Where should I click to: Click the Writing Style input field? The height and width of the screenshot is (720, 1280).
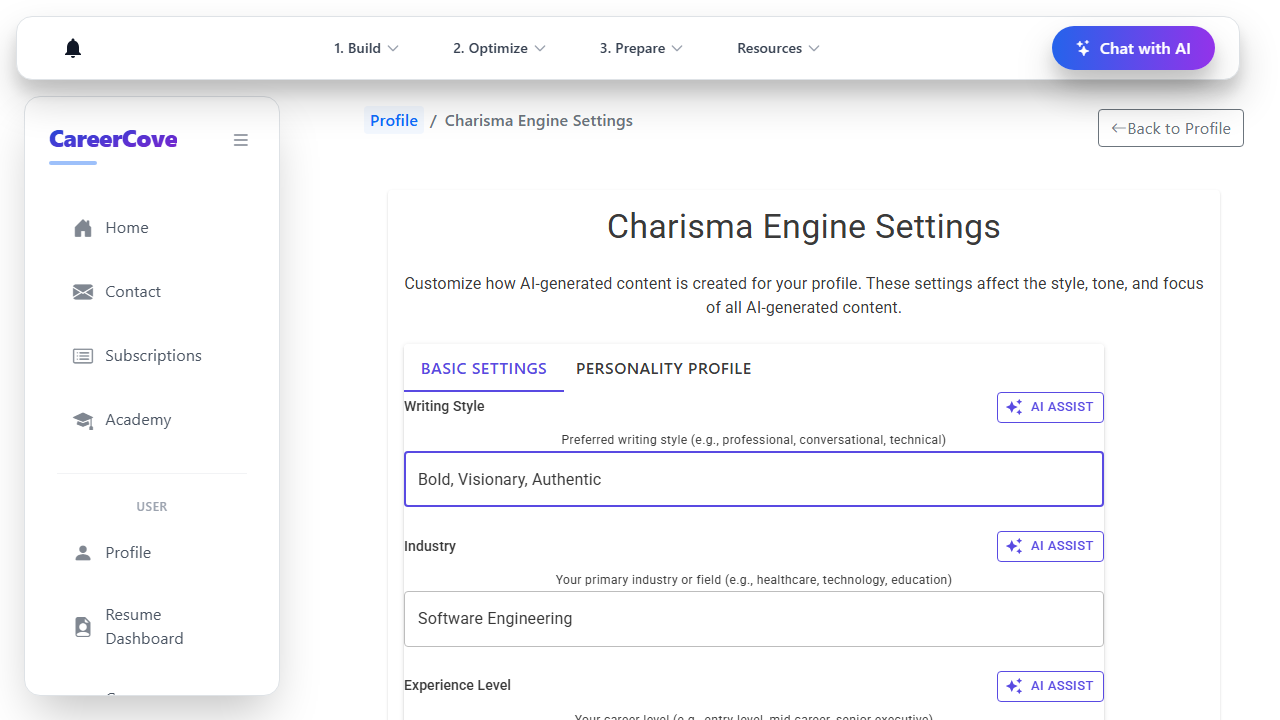point(754,479)
